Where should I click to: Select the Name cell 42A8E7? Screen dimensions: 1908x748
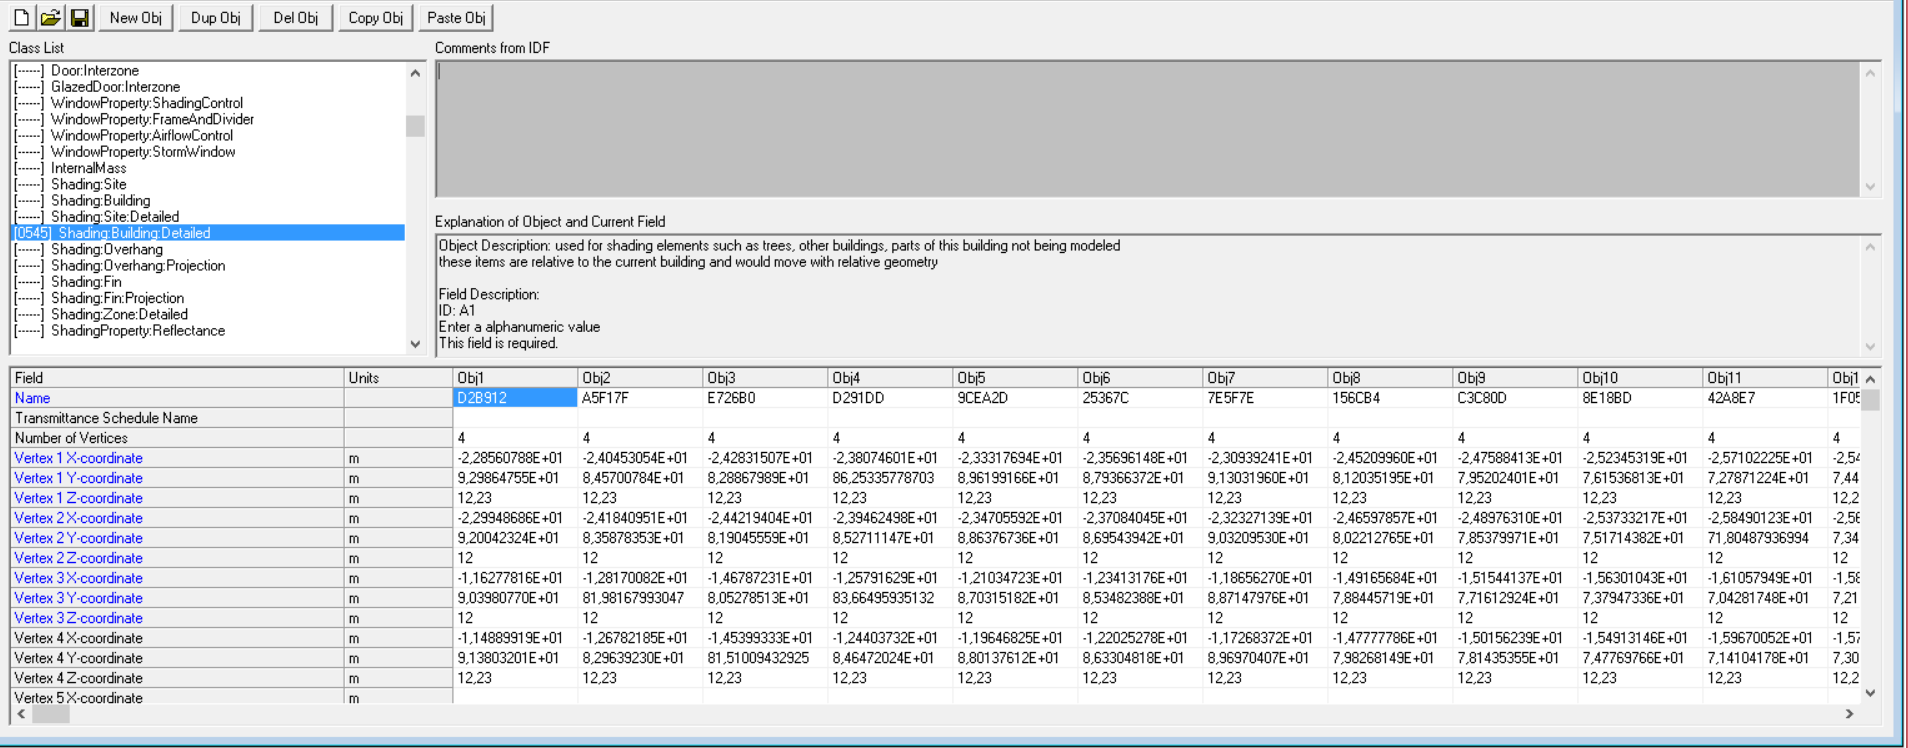(x=1765, y=398)
